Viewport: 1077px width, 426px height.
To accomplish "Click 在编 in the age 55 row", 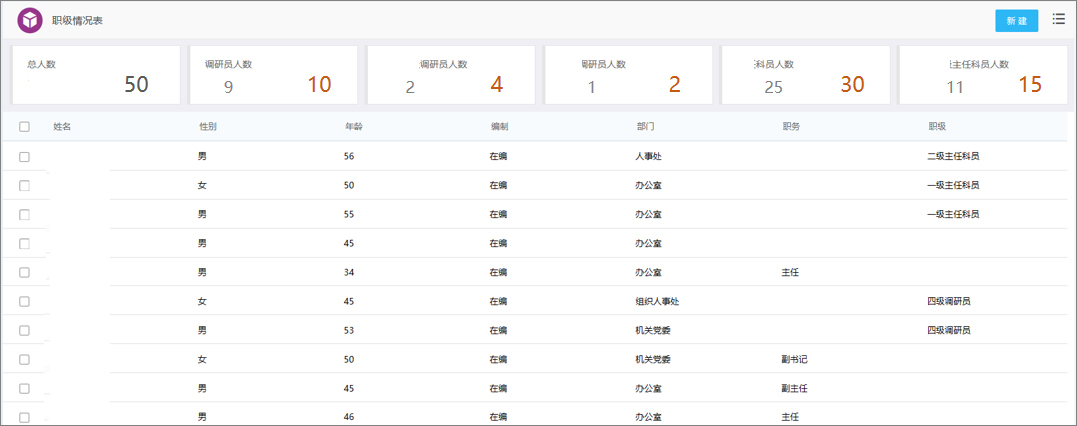I will tap(498, 214).
